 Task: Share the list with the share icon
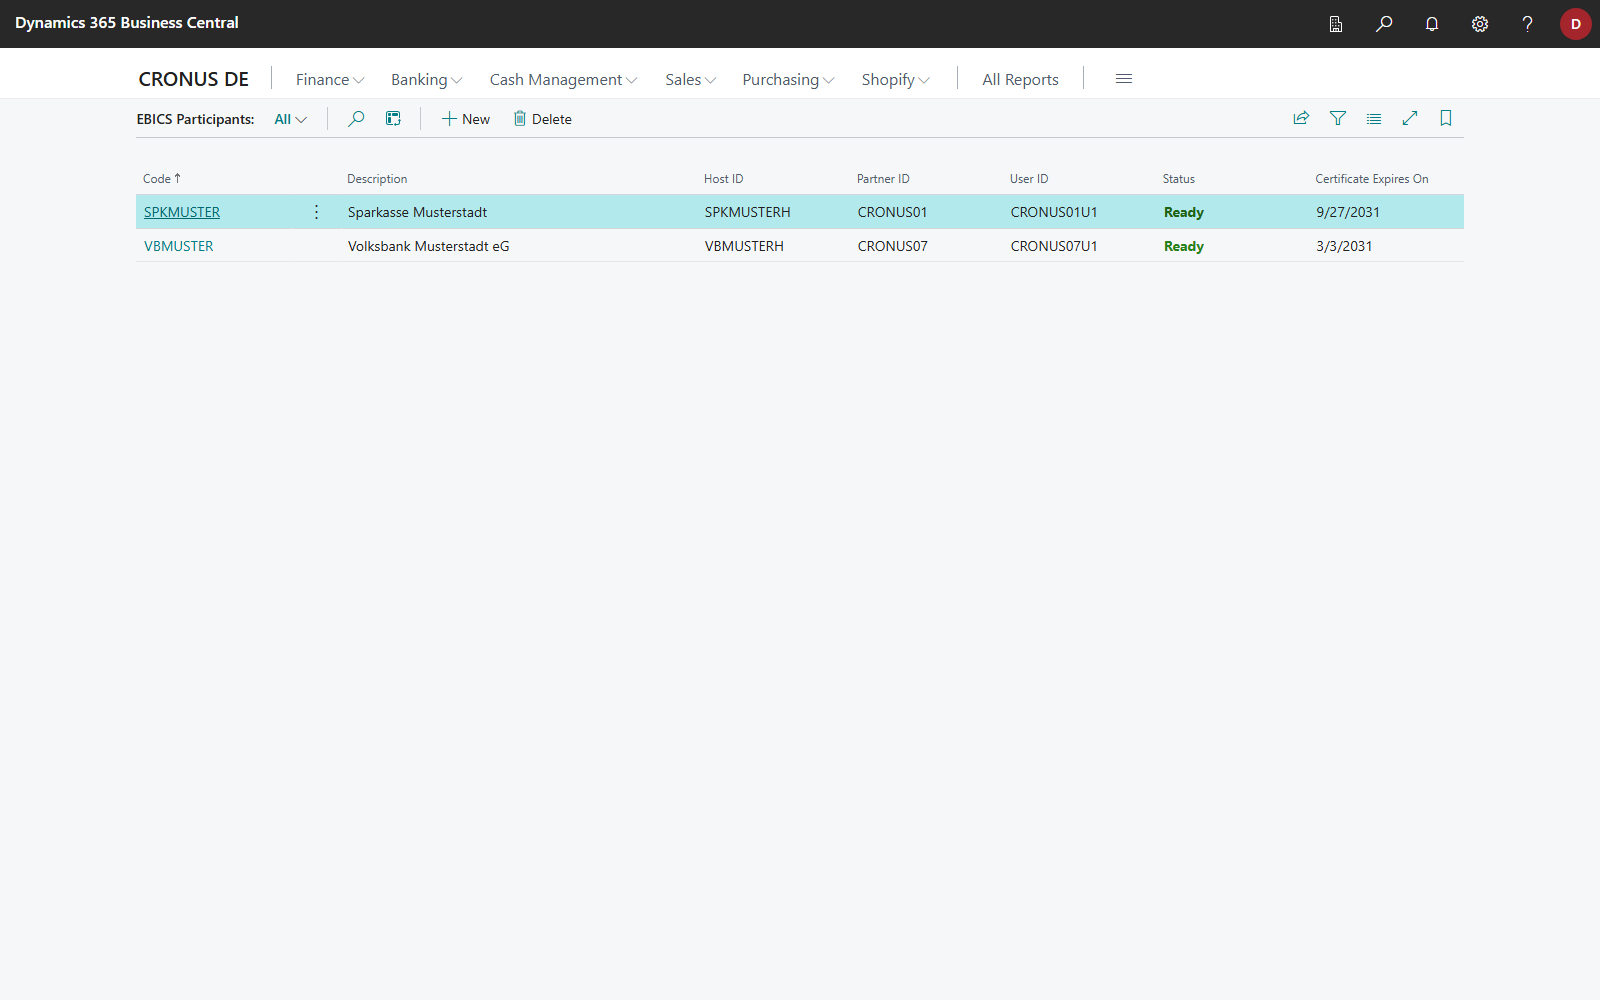pyautogui.click(x=1301, y=119)
